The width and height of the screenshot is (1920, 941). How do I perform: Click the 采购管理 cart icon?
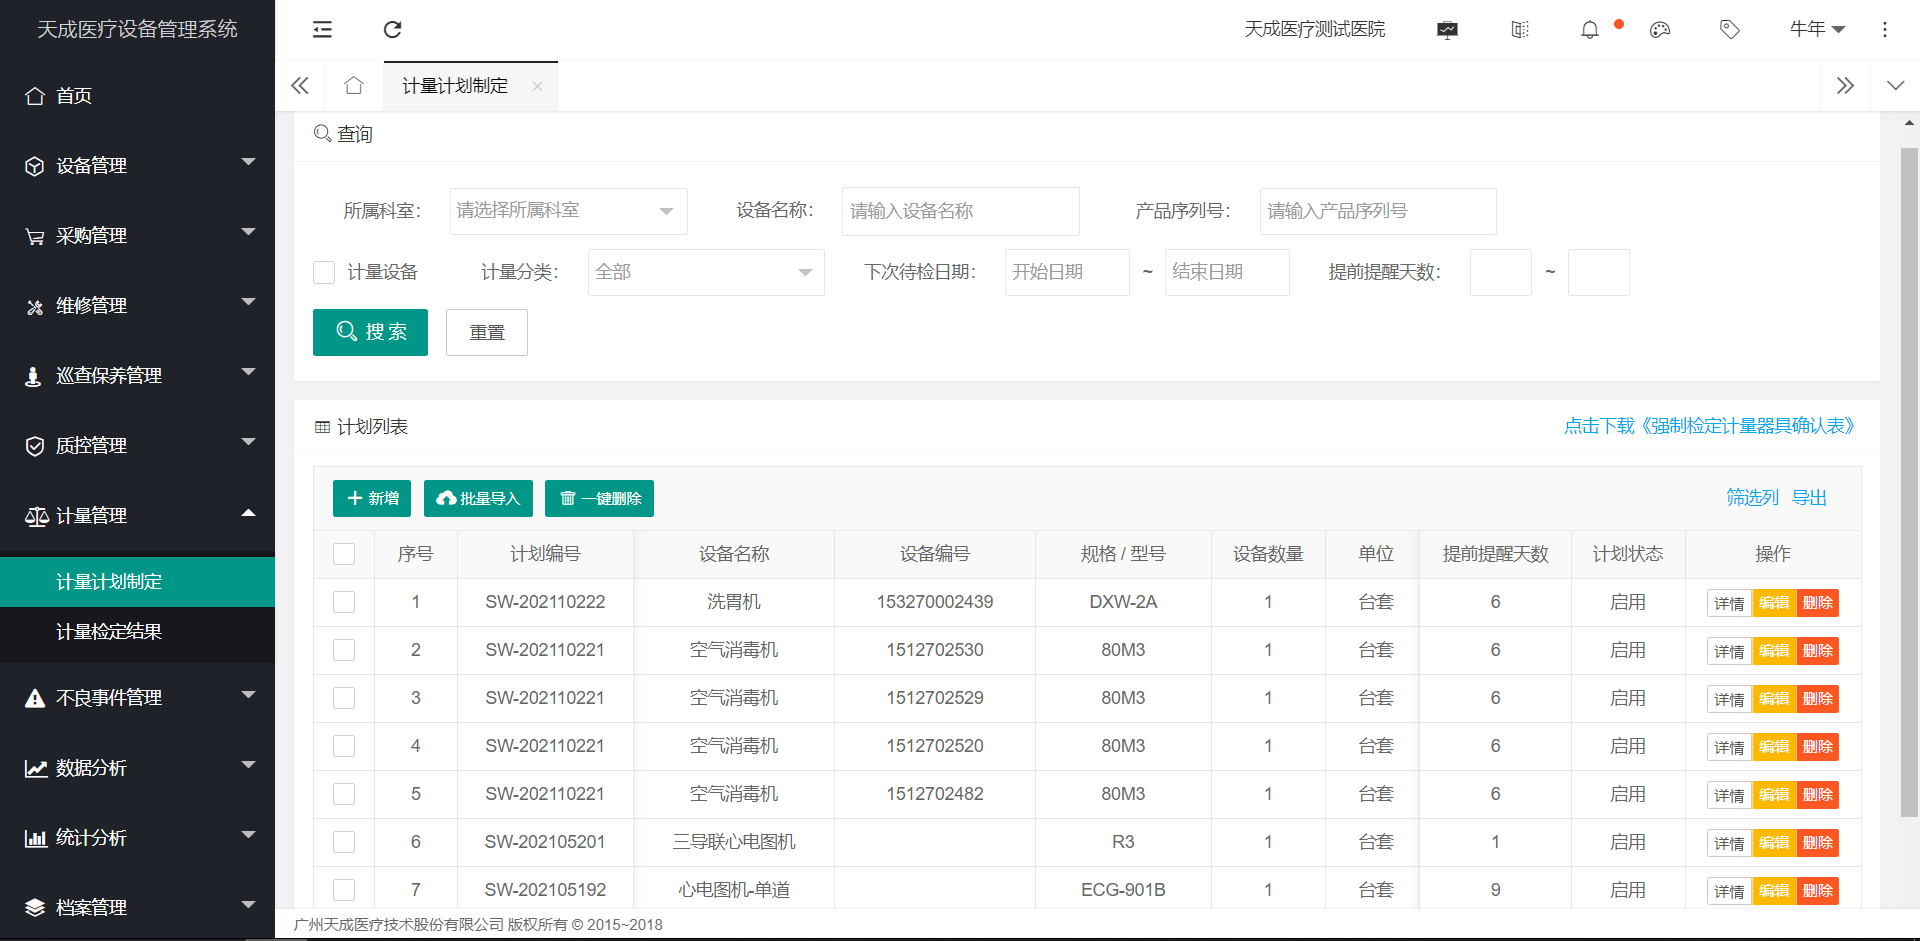(x=35, y=236)
